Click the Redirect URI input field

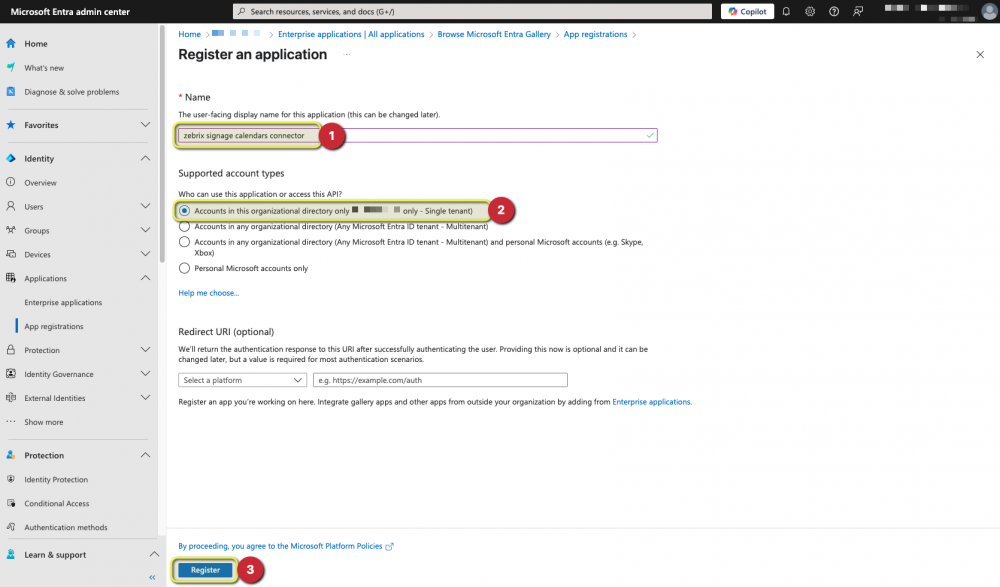(x=440, y=380)
